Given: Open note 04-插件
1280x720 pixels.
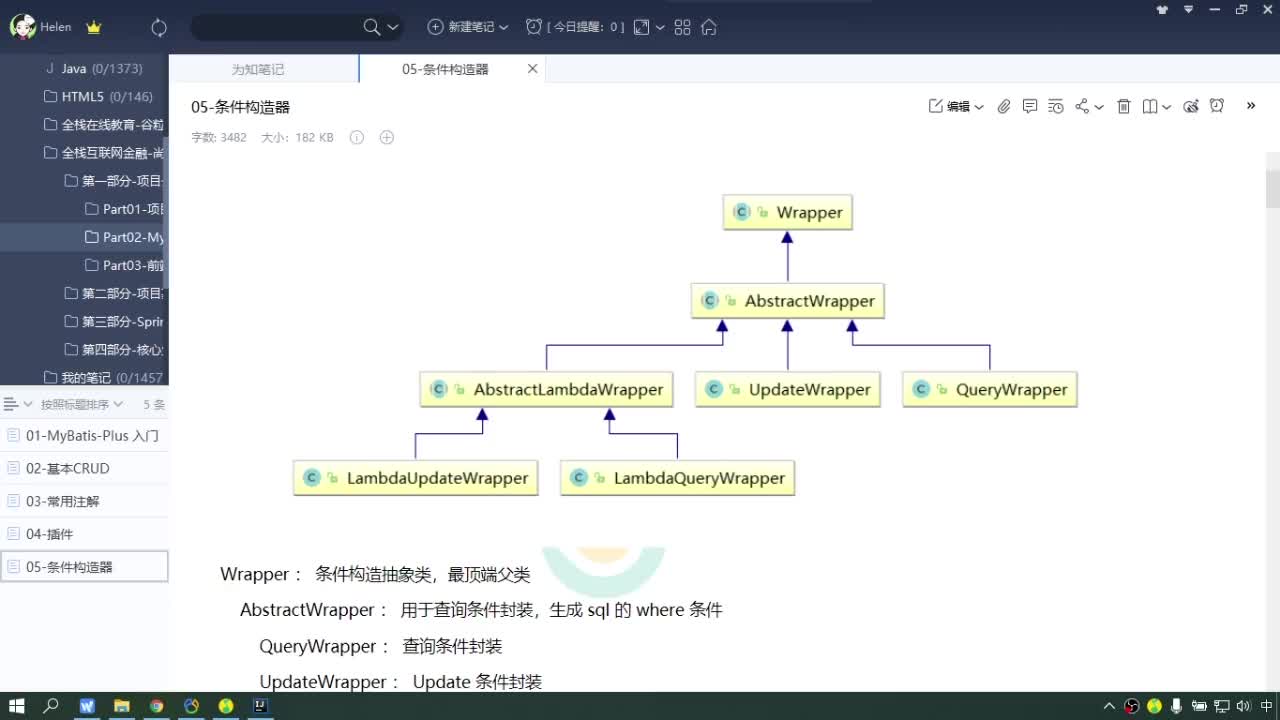Looking at the screenshot, I should pyautogui.click(x=84, y=534).
